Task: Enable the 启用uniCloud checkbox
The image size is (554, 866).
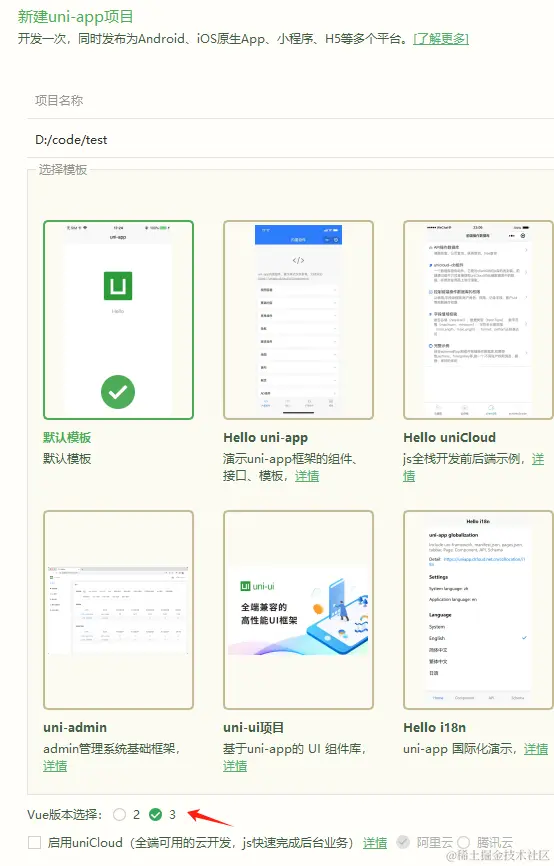Action: tap(34, 842)
